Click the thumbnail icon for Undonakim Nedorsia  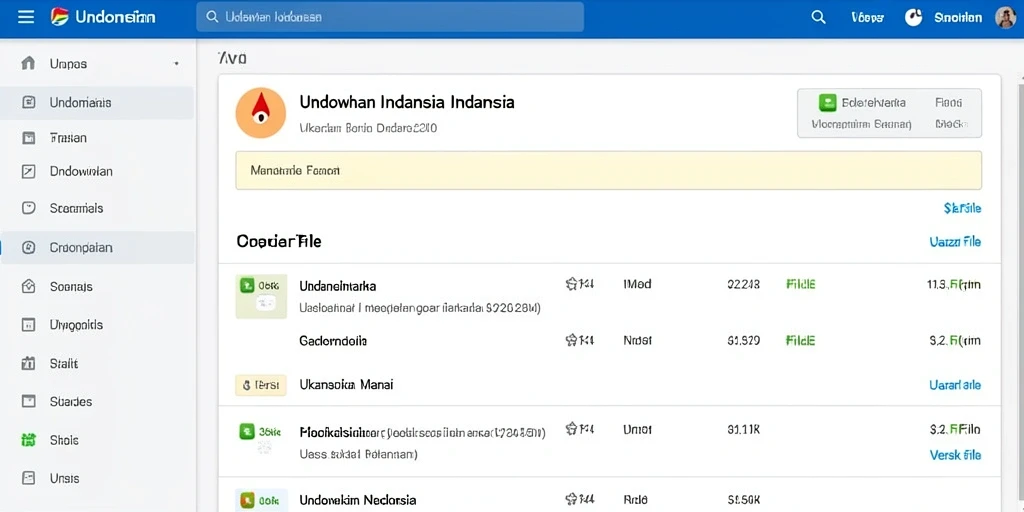261,501
